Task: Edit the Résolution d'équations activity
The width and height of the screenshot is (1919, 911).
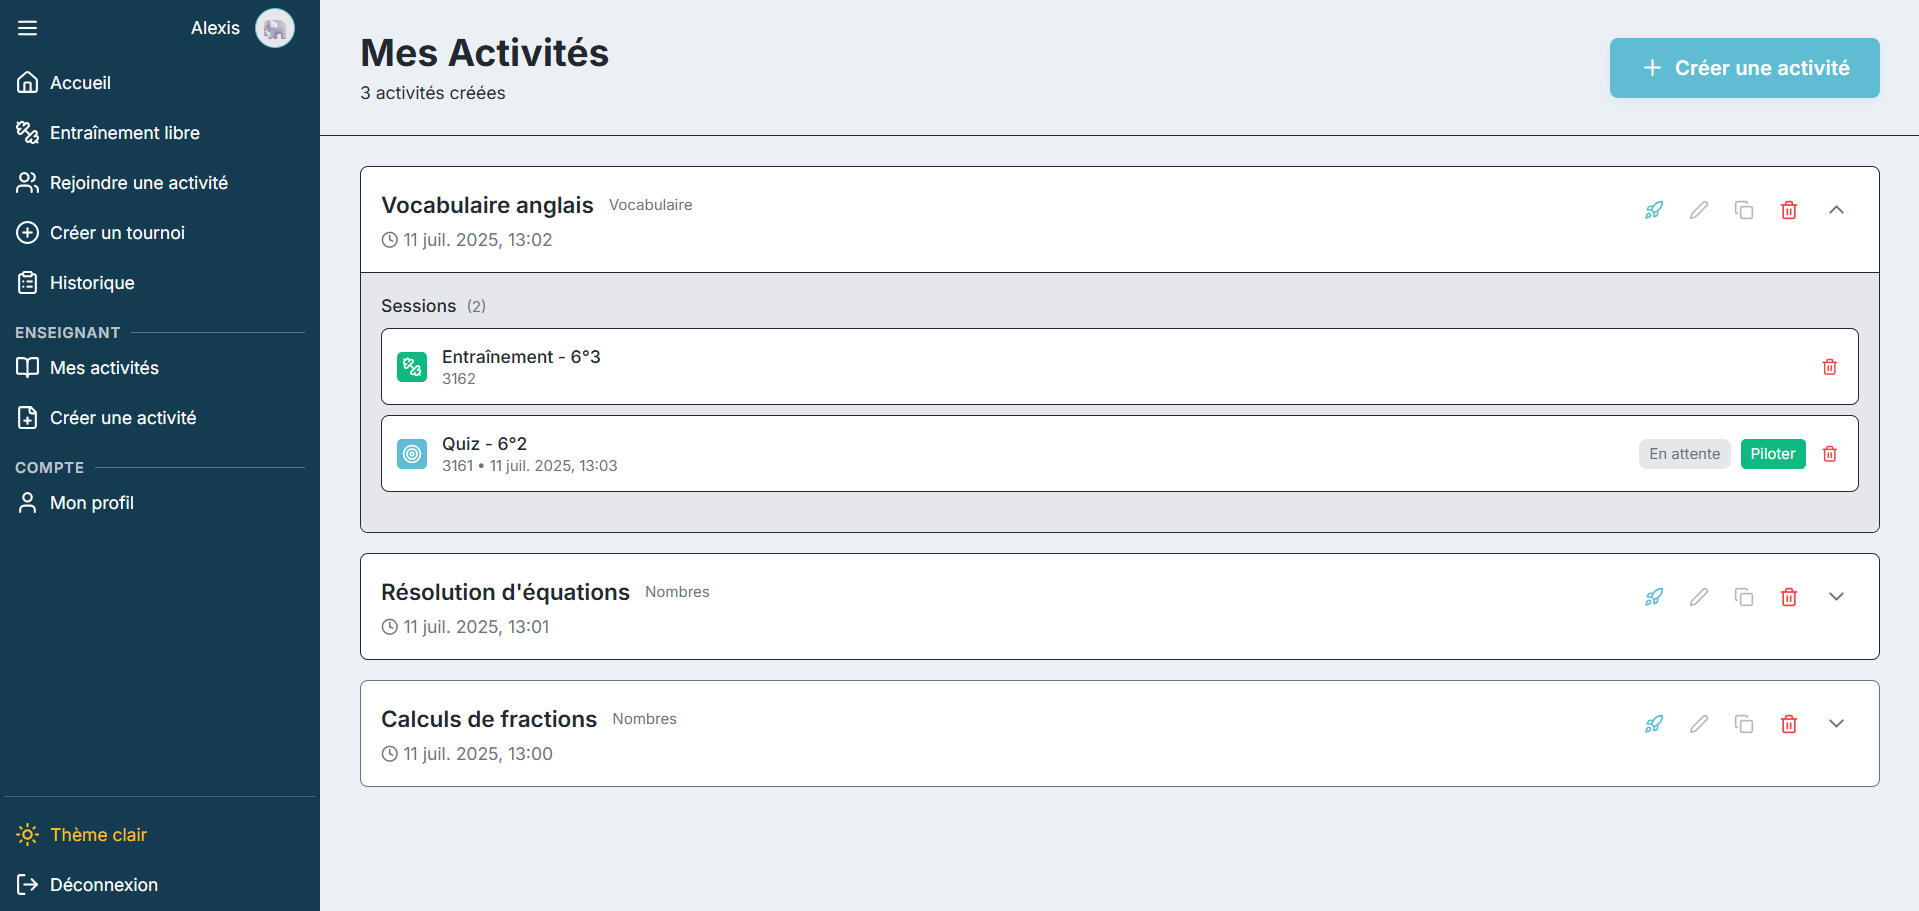Action: (1699, 597)
